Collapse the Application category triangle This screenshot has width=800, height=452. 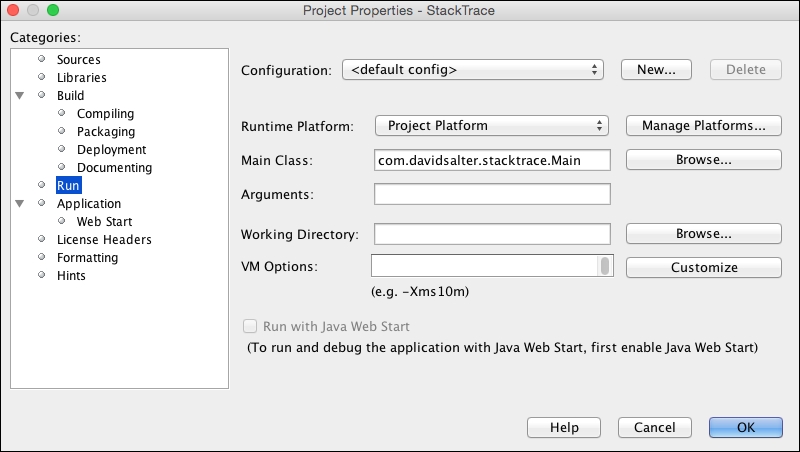20,204
